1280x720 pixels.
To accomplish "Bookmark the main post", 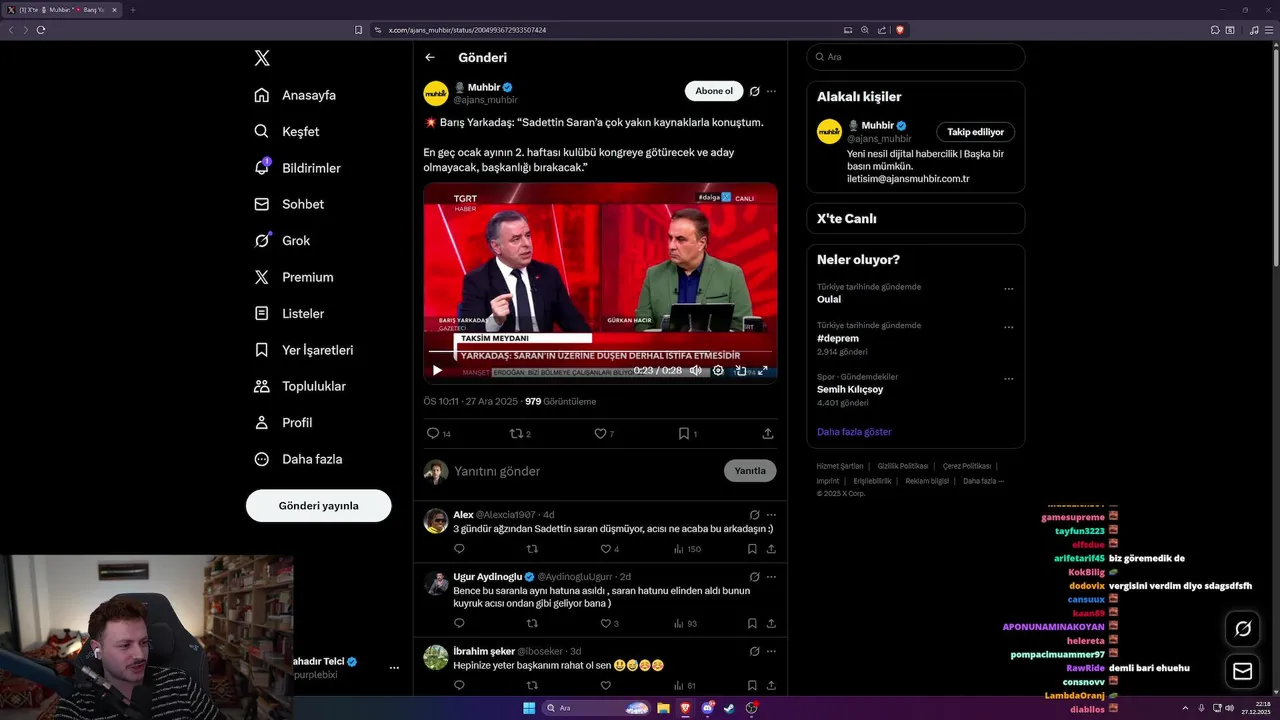I will click(x=687, y=434).
